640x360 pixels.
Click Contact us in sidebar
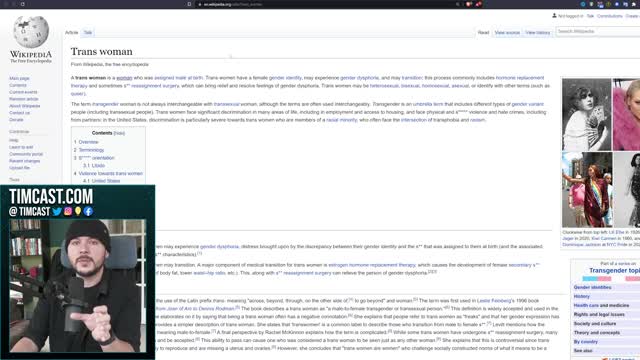[x=20, y=113]
